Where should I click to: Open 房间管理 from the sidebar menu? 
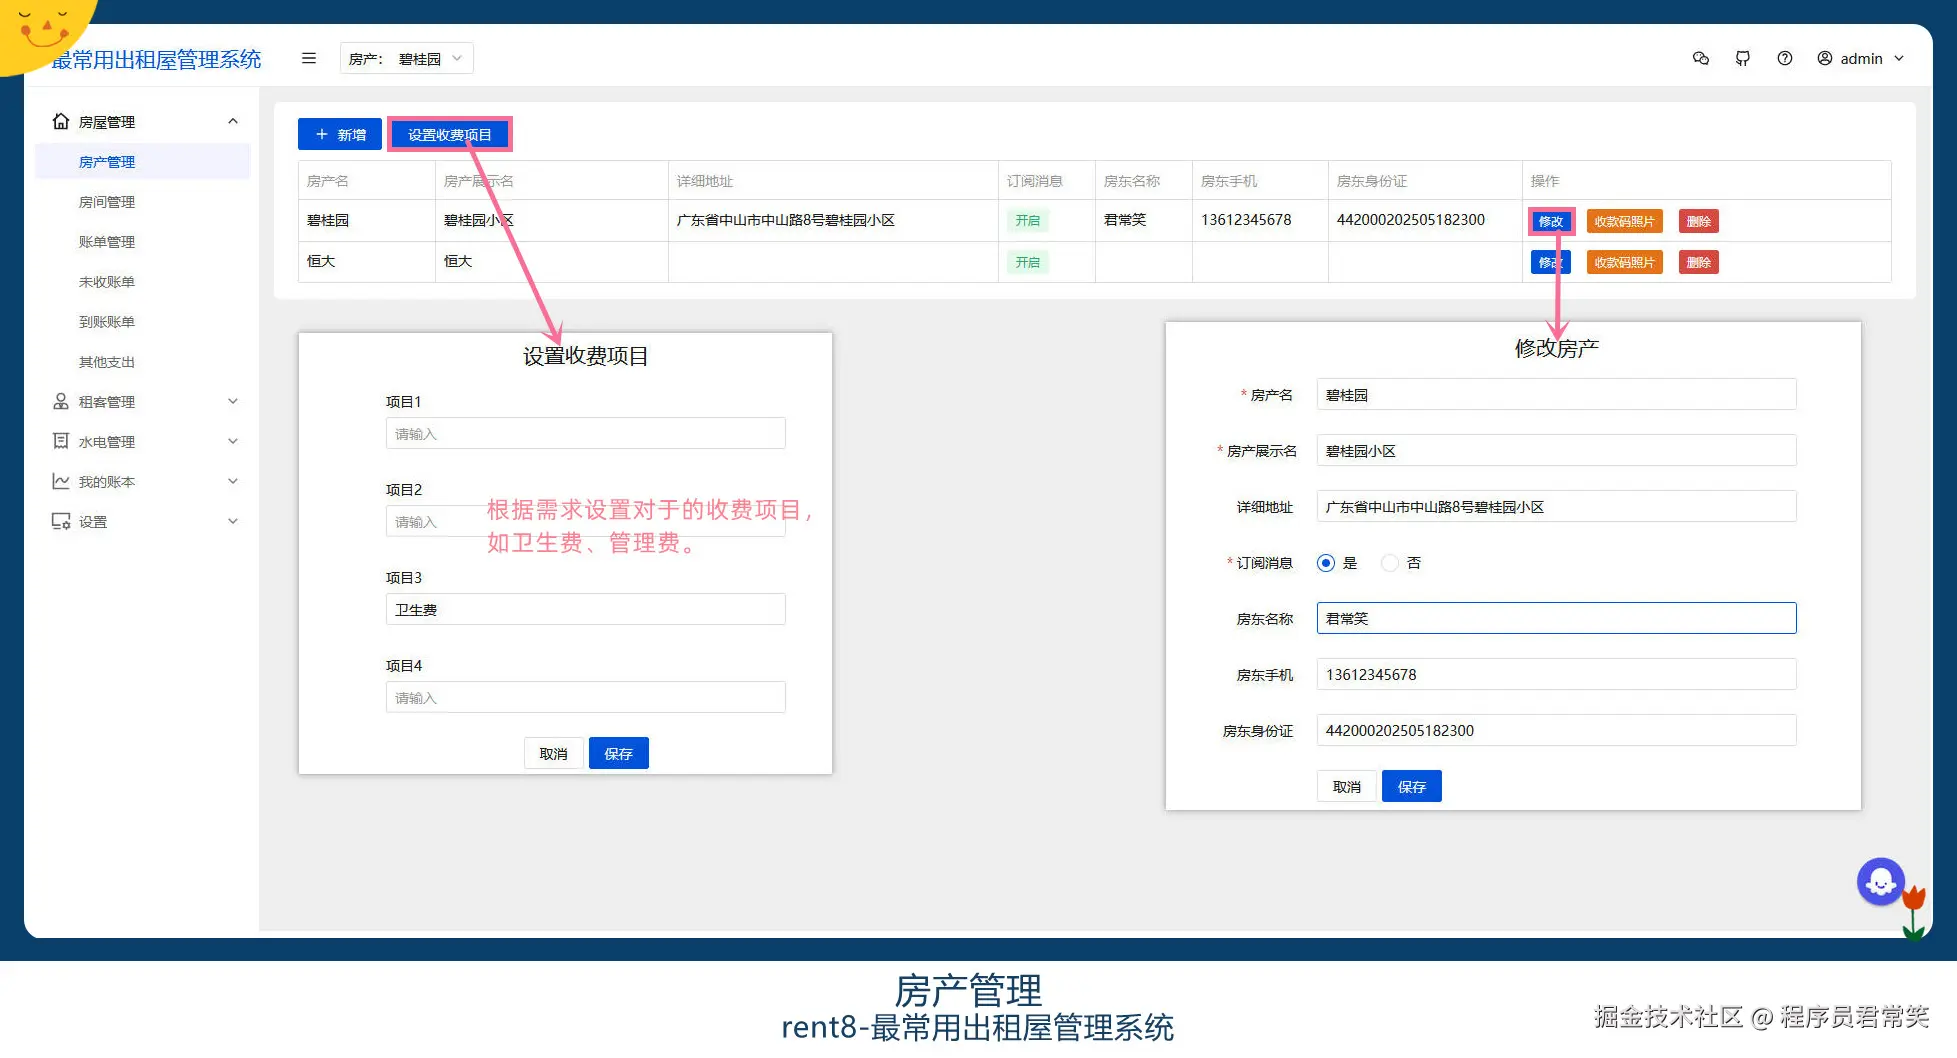106,201
